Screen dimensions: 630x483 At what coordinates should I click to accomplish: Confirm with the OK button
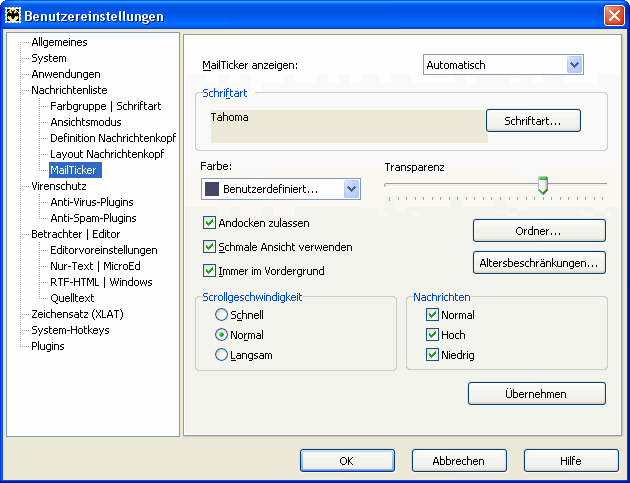pyautogui.click(x=347, y=460)
